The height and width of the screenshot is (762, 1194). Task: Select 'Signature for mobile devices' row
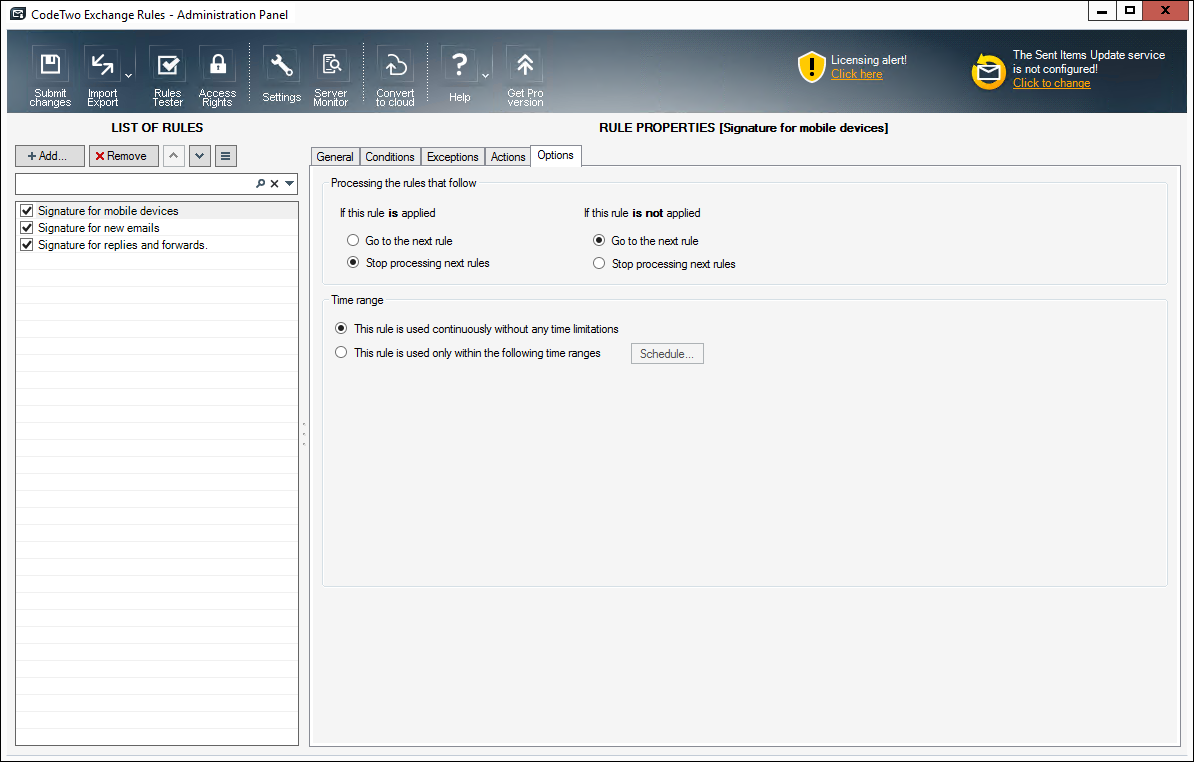[x=157, y=211]
